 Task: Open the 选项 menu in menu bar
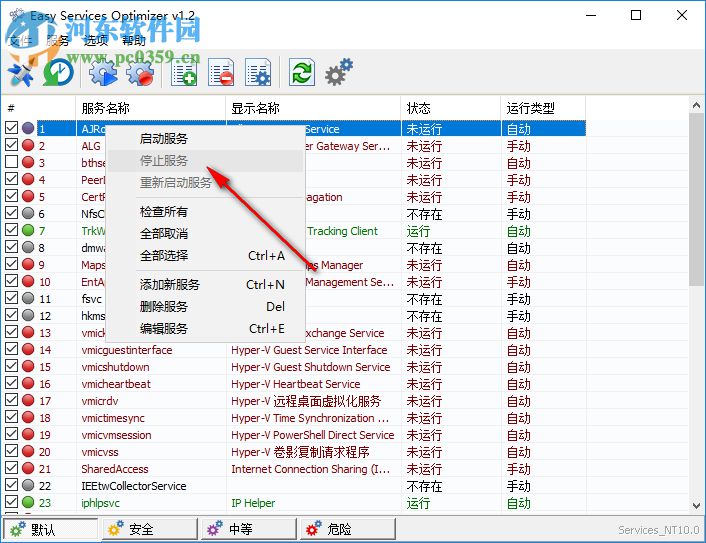[96, 41]
